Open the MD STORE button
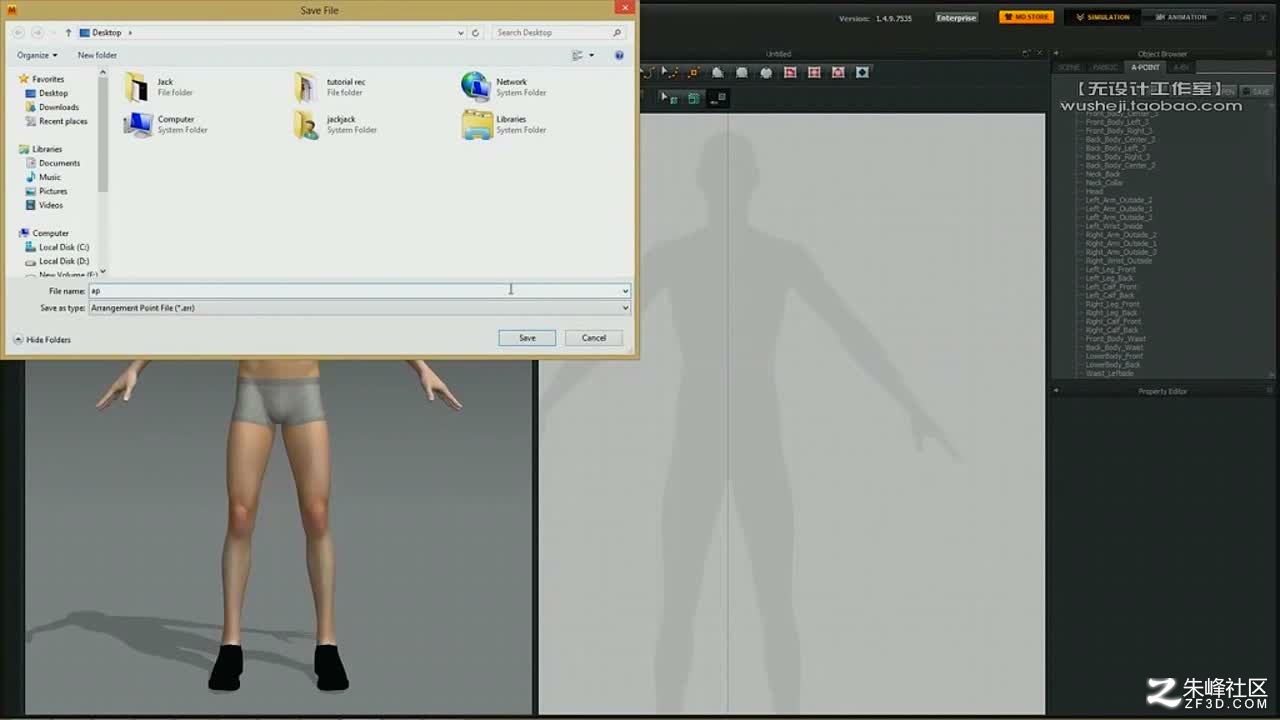 (1026, 17)
